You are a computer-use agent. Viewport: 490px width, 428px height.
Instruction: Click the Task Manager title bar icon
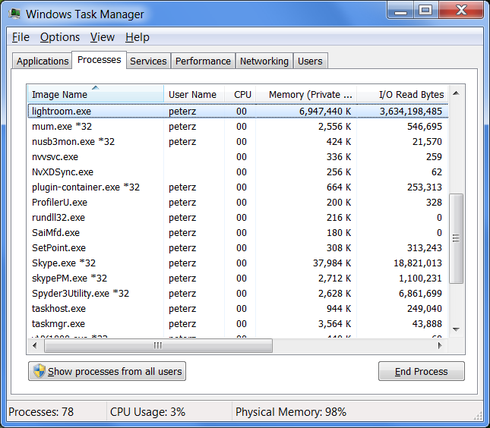14,14
